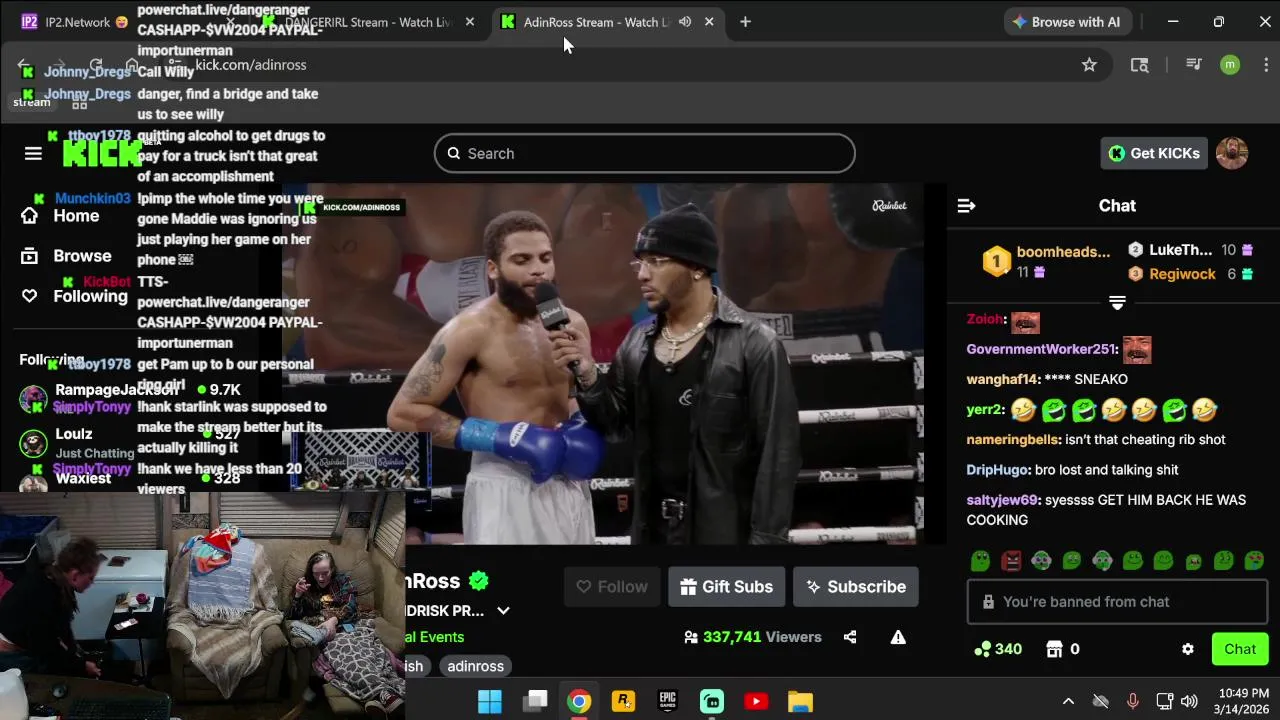The image size is (1280, 720).
Task: Click the stream video player
Action: point(602,364)
